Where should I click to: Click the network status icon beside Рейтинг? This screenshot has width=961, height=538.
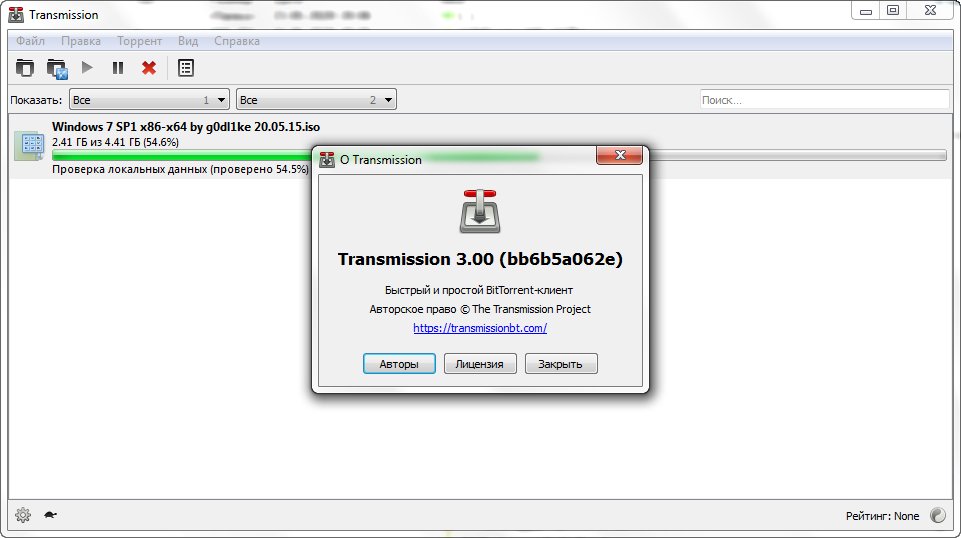pos(938,515)
